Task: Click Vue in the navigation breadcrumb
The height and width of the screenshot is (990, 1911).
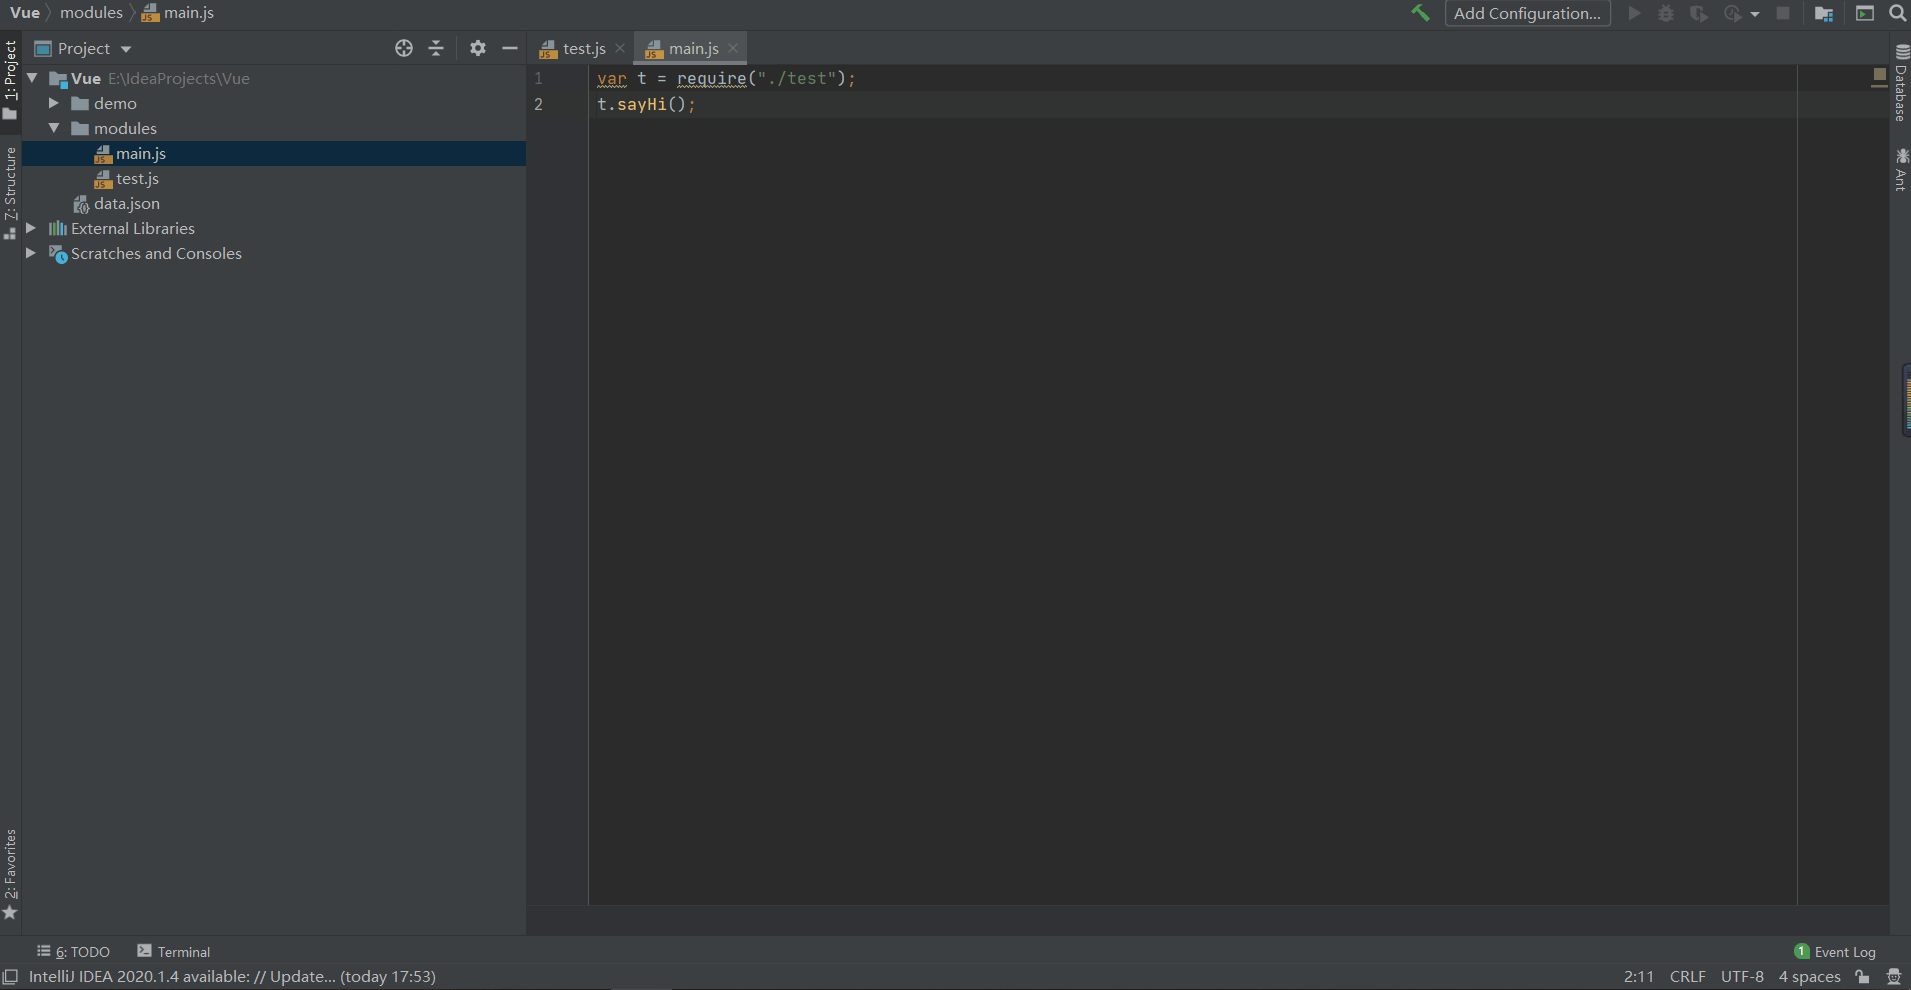Action: [25, 13]
